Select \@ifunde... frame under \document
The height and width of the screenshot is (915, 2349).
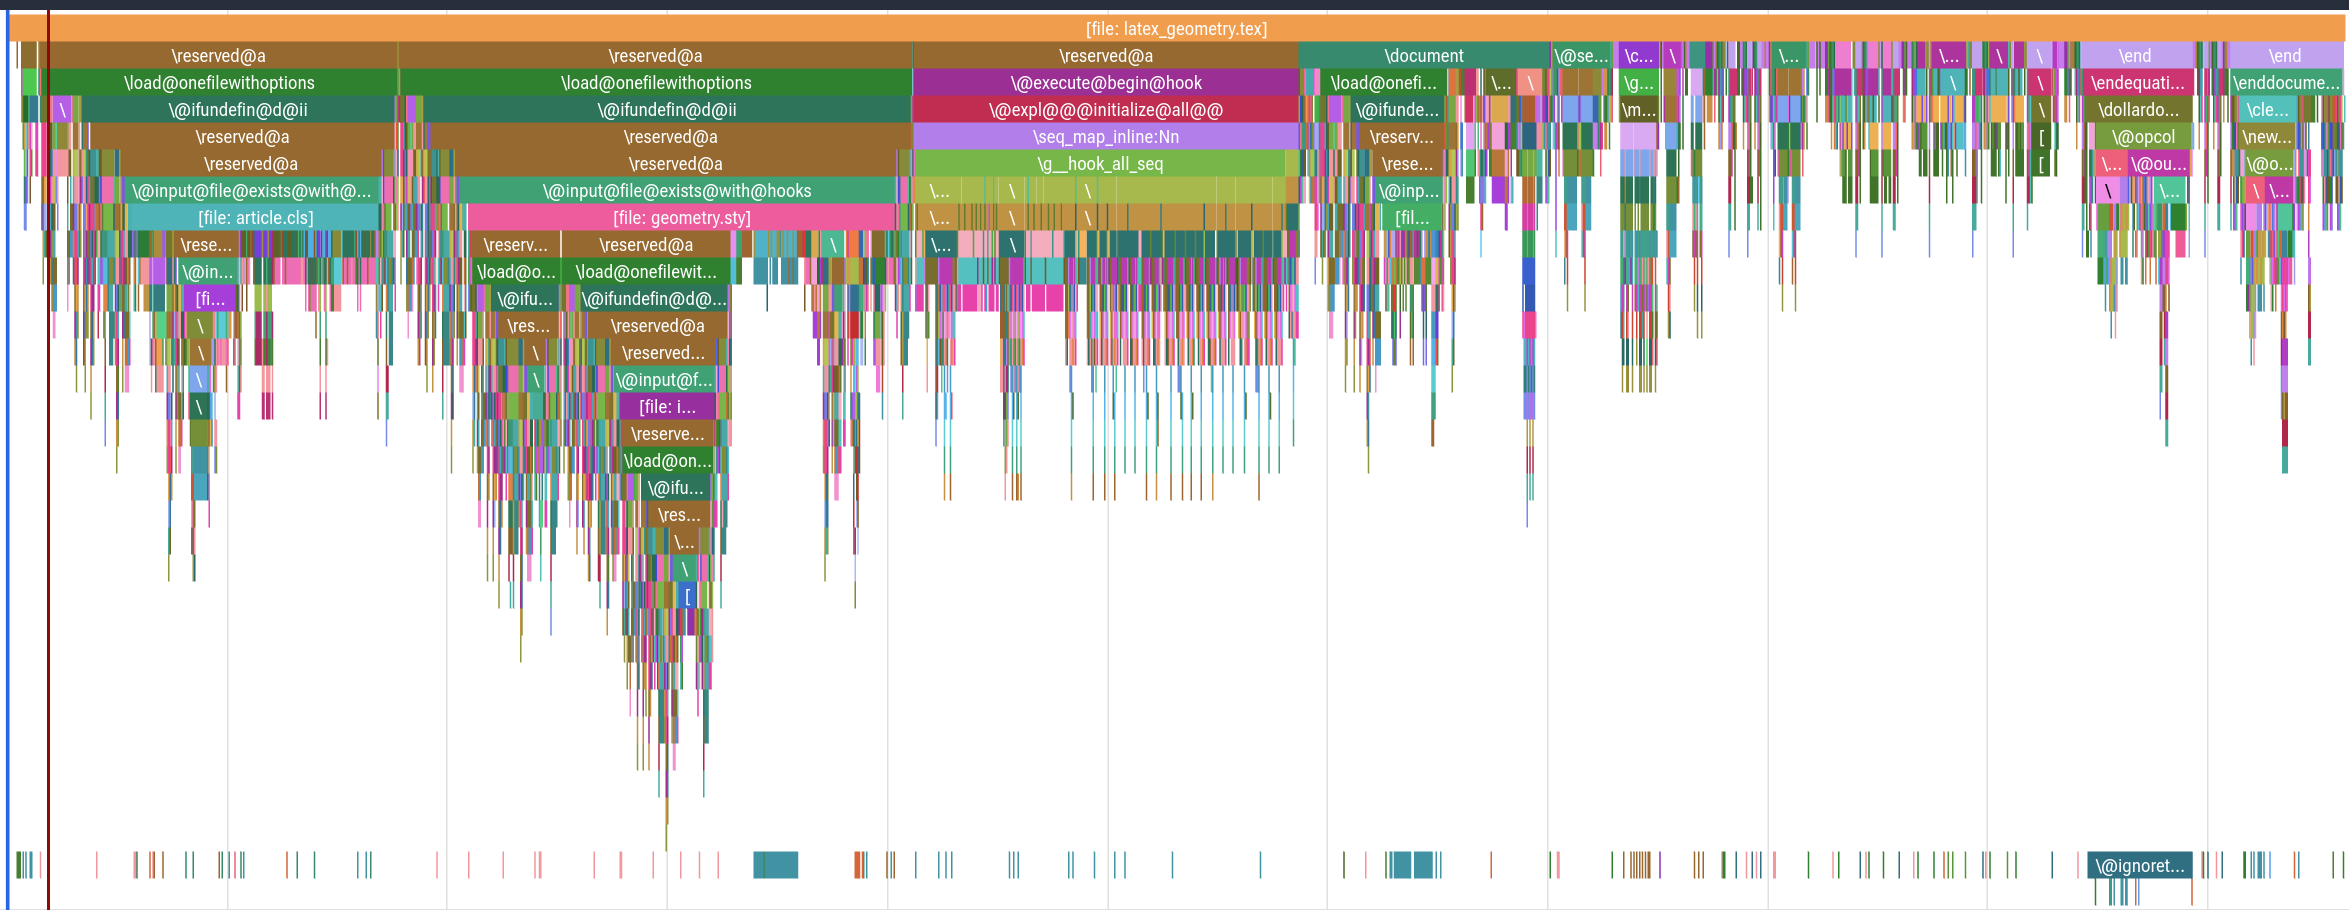(x=1396, y=110)
